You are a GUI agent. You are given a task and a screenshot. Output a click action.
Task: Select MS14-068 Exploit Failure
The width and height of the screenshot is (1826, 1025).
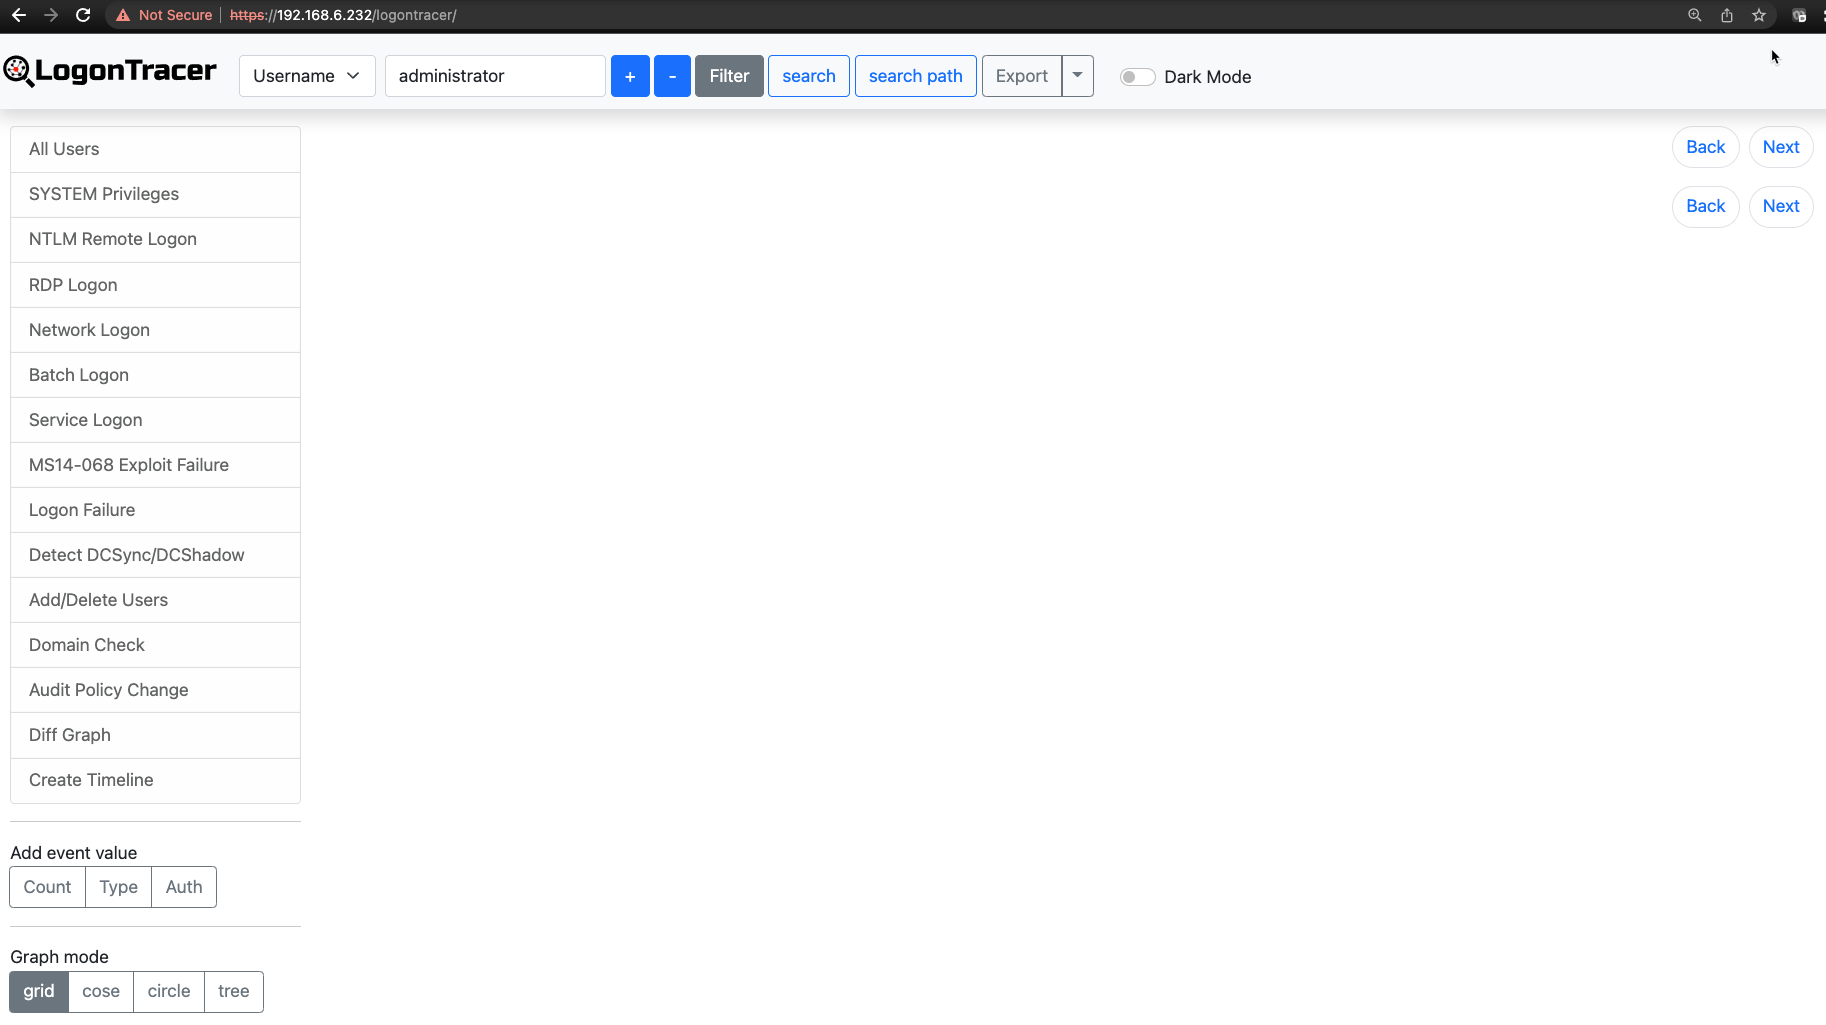(155, 465)
